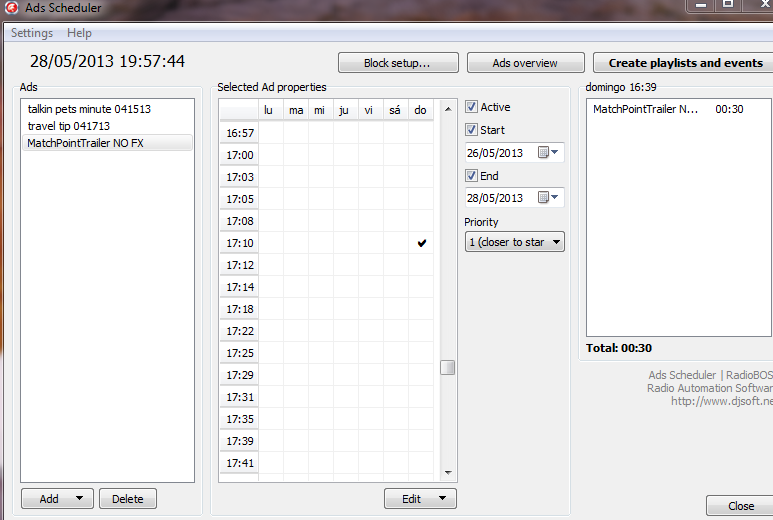This screenshot has height=520, width=773.
Task: Select the 17:29 time row header
Action: pyautogui.click(x=239, y=375)
